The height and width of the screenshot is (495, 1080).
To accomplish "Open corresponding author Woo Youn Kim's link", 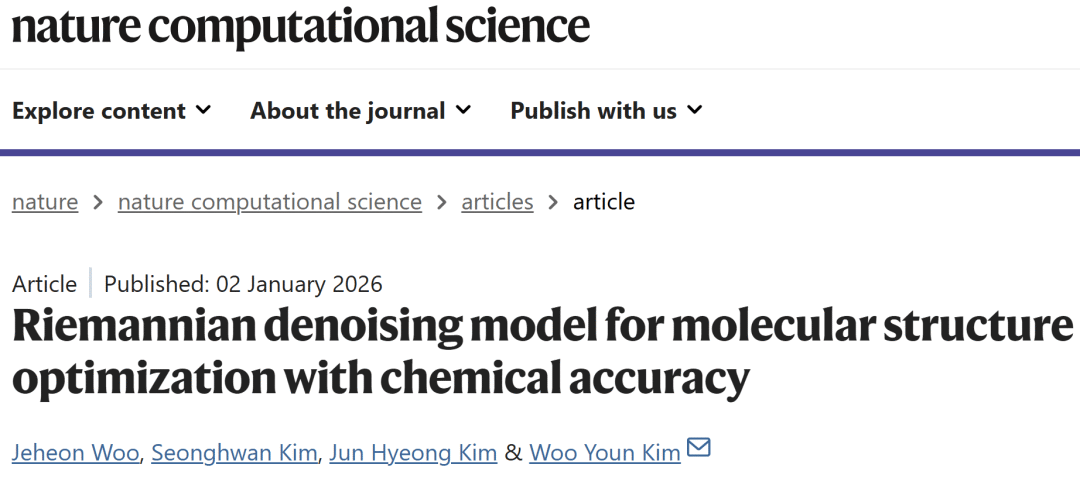I will tap(604, 453).
